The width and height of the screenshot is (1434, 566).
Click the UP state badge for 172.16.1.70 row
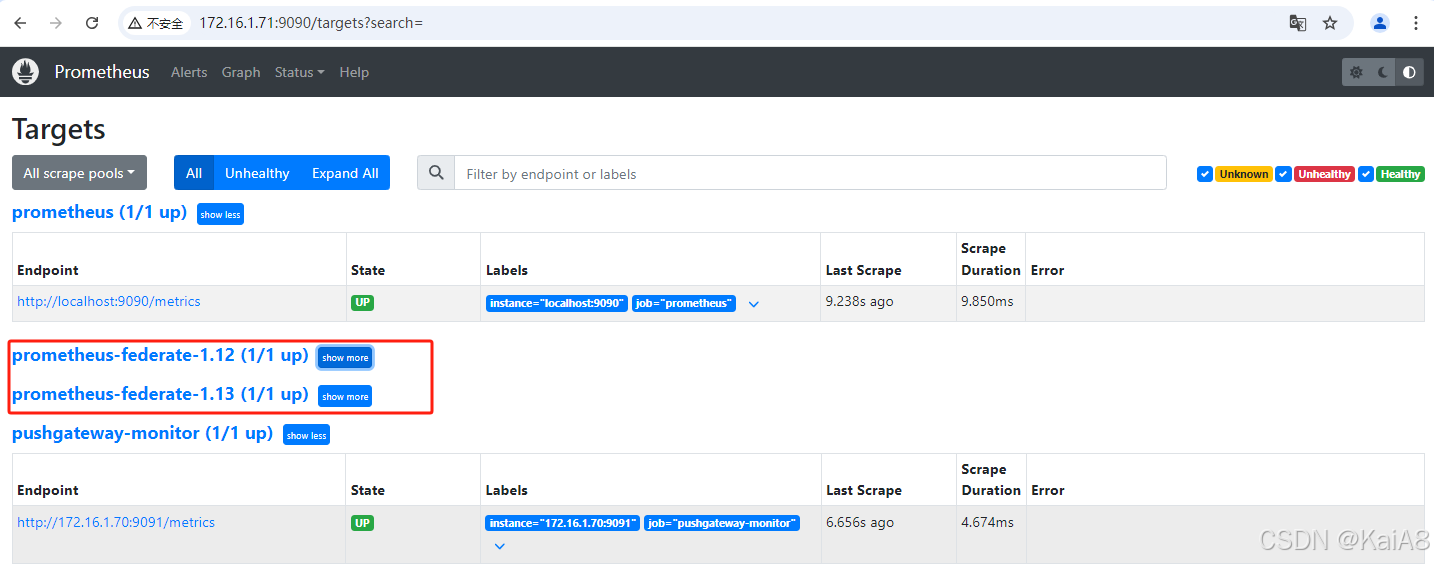[x=362, y=523]
